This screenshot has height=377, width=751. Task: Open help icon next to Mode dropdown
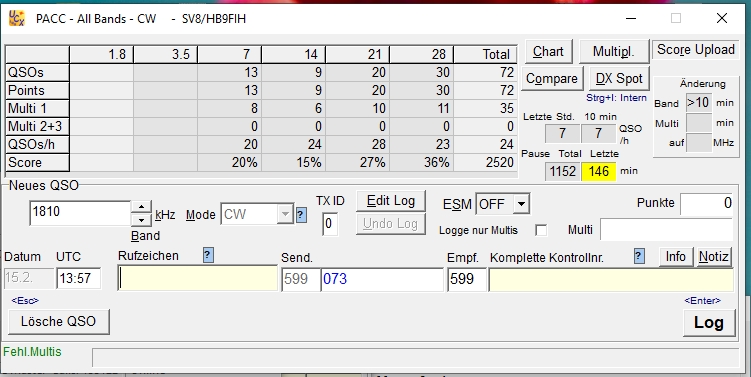tap(301, 215)
